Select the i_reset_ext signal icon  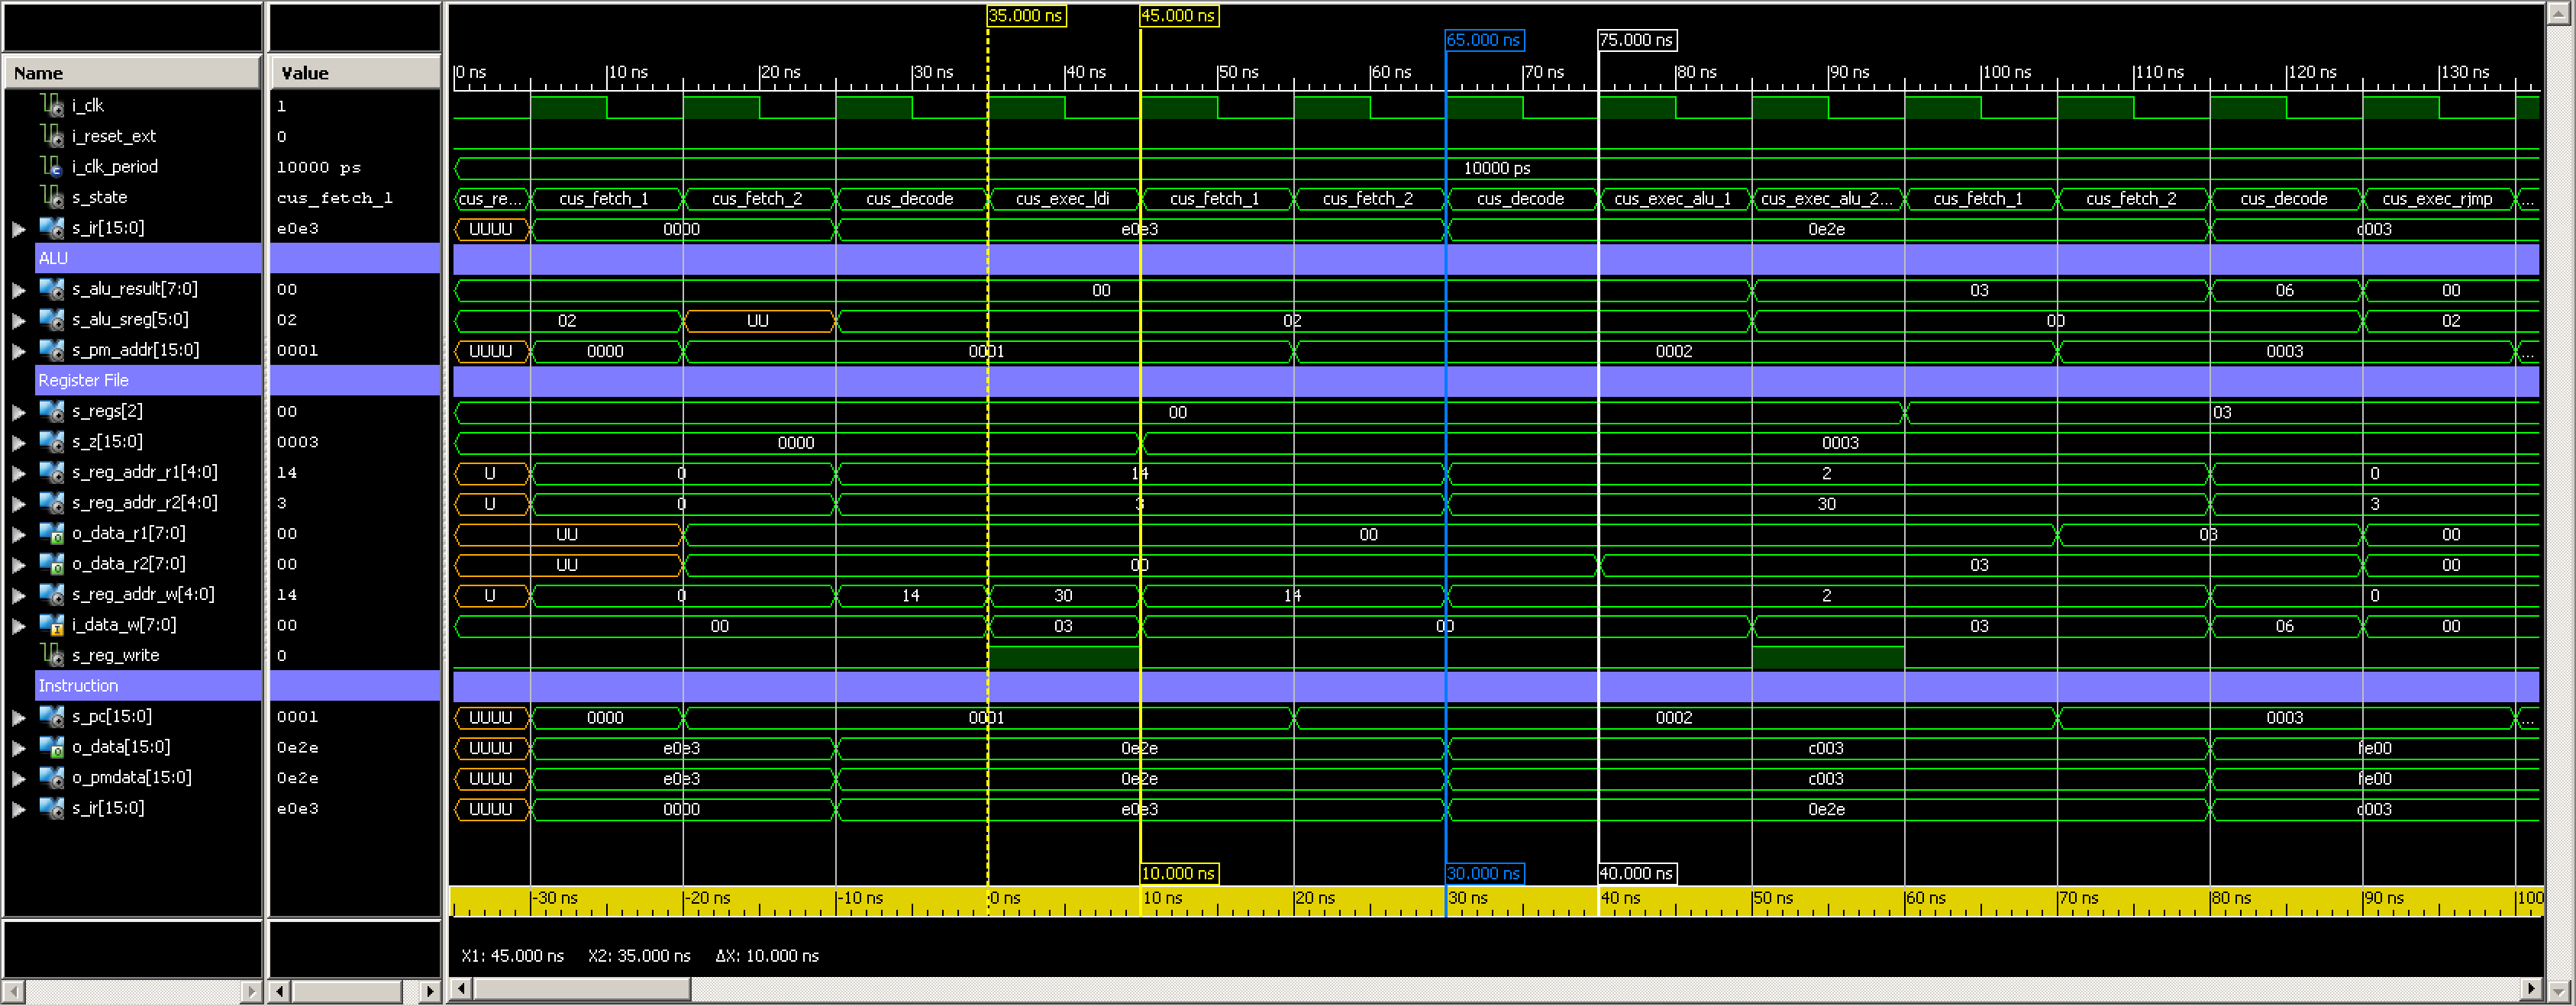tap(50, 136)
